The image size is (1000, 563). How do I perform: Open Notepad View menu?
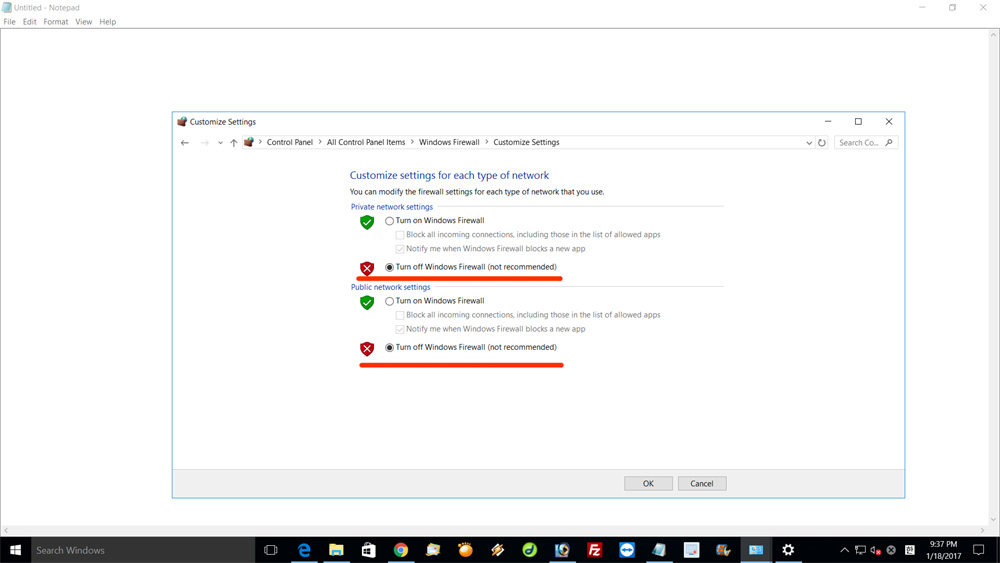pos(84,22)
